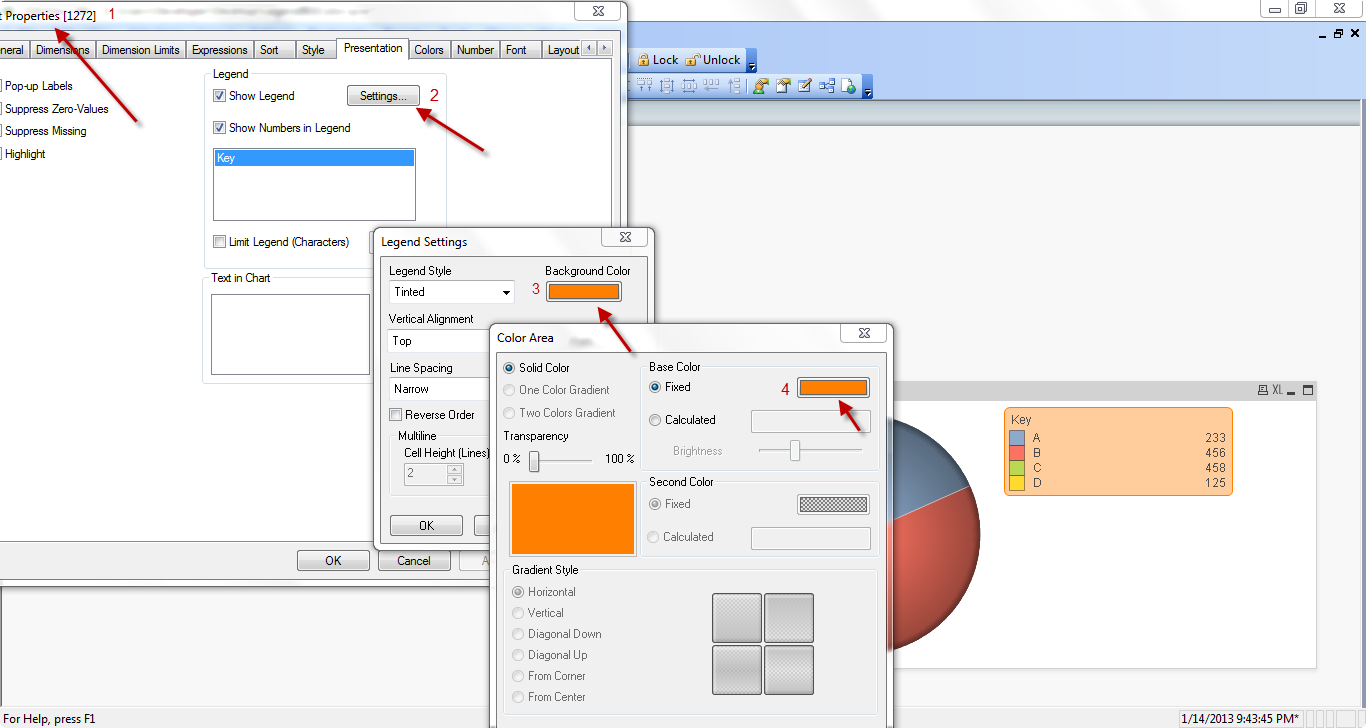Select the Key item in the legend list
The width and height of the screenshot is (1366, 728).
point(314,158)
